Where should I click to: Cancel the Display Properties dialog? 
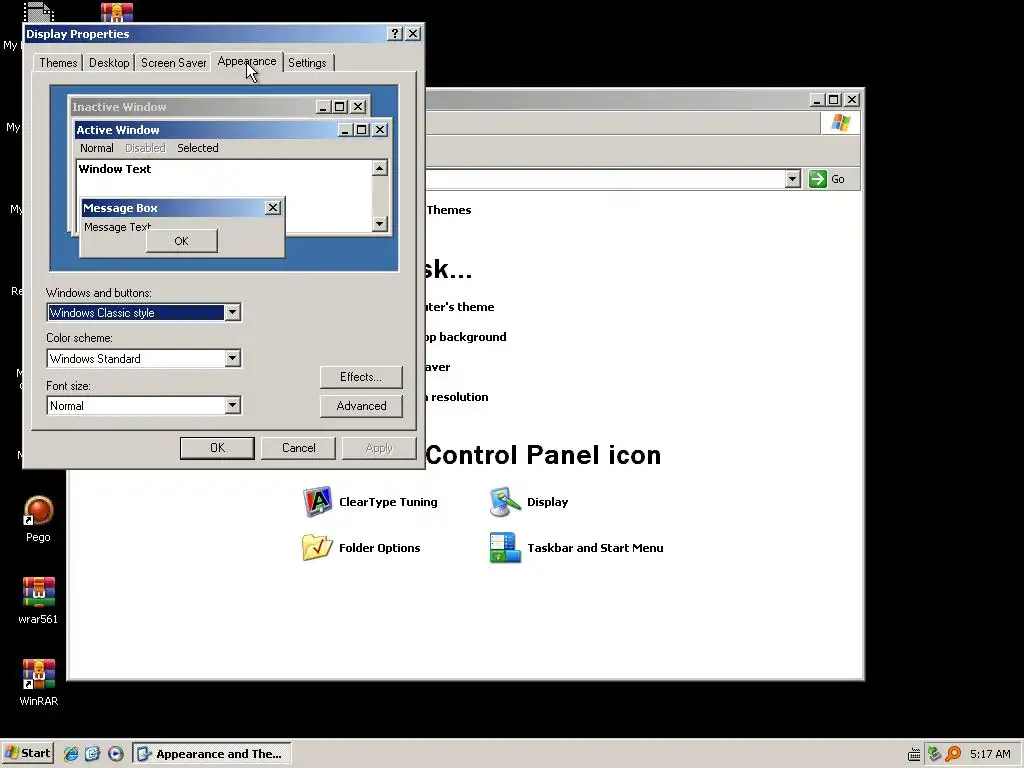point(298,447)
